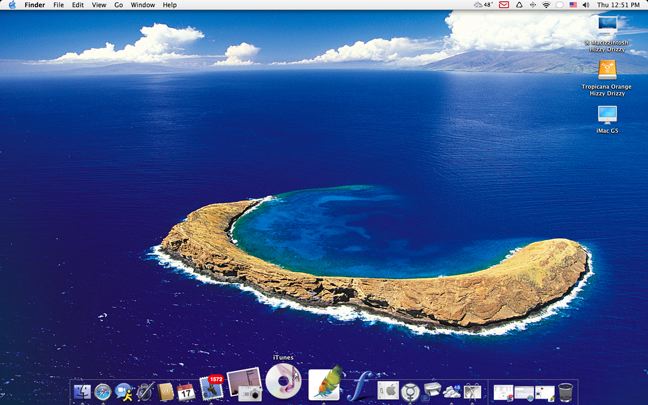Open the Go menu
This screenshot has height=405, width=648.
point(119,5)
